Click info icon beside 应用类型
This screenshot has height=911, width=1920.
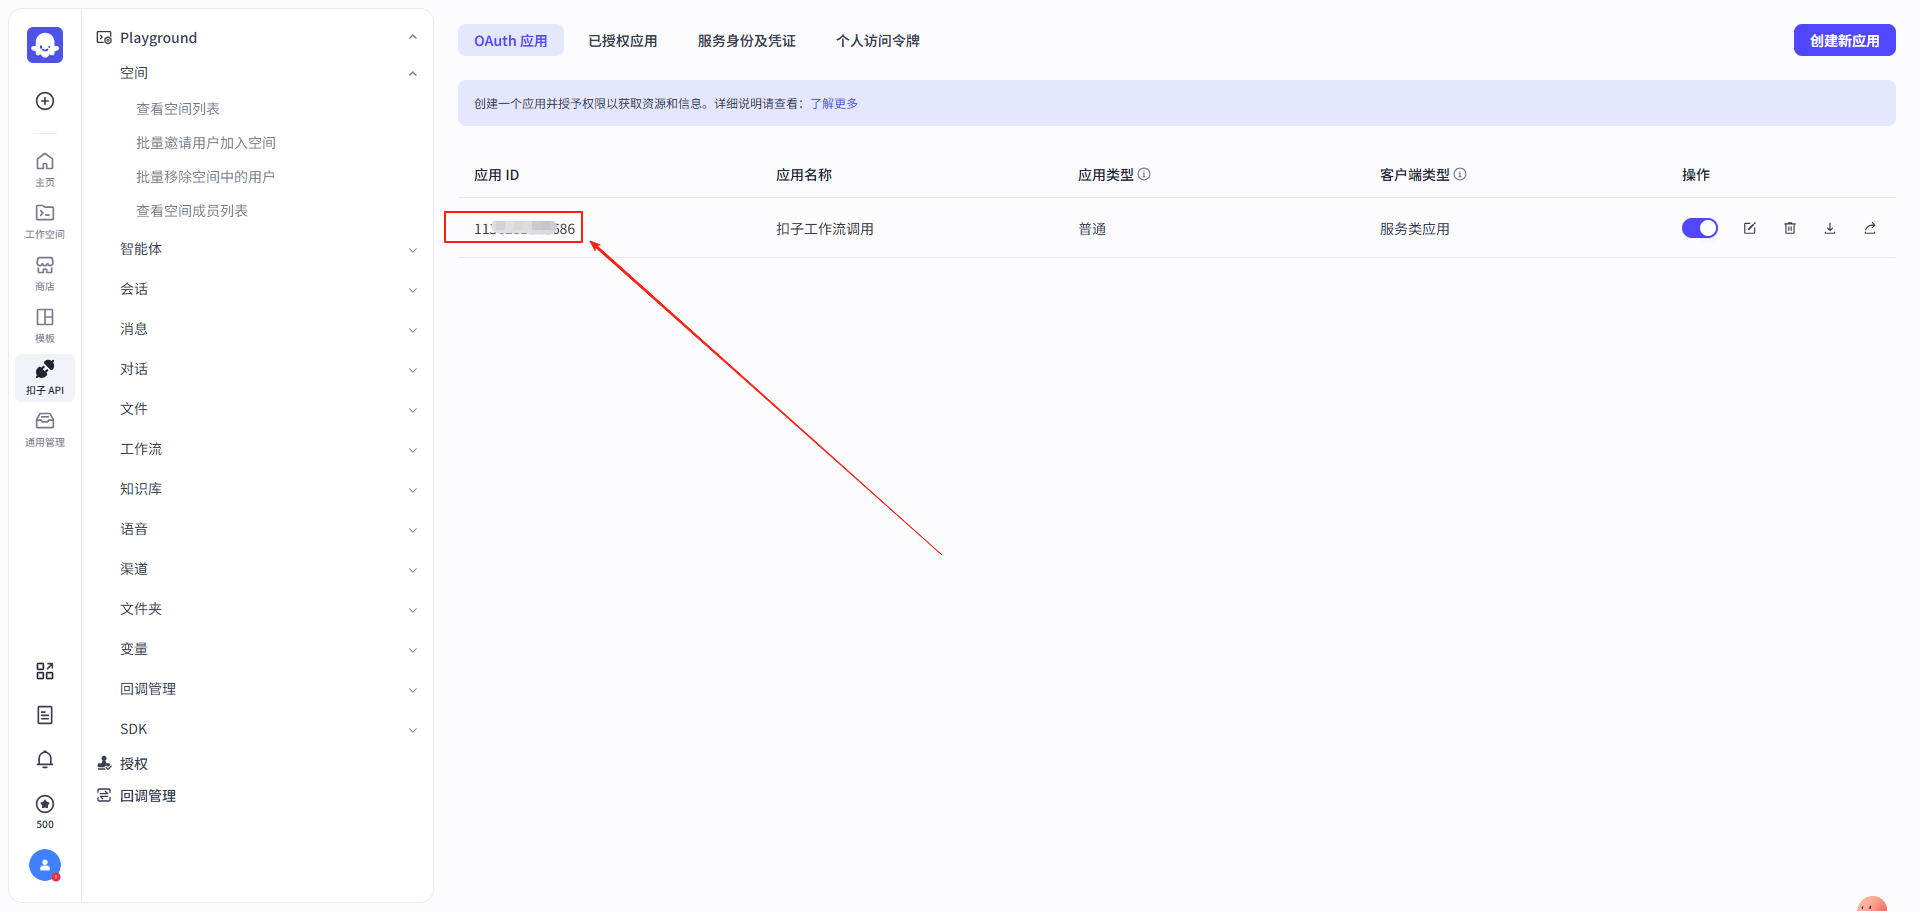tap(1144, 174)
